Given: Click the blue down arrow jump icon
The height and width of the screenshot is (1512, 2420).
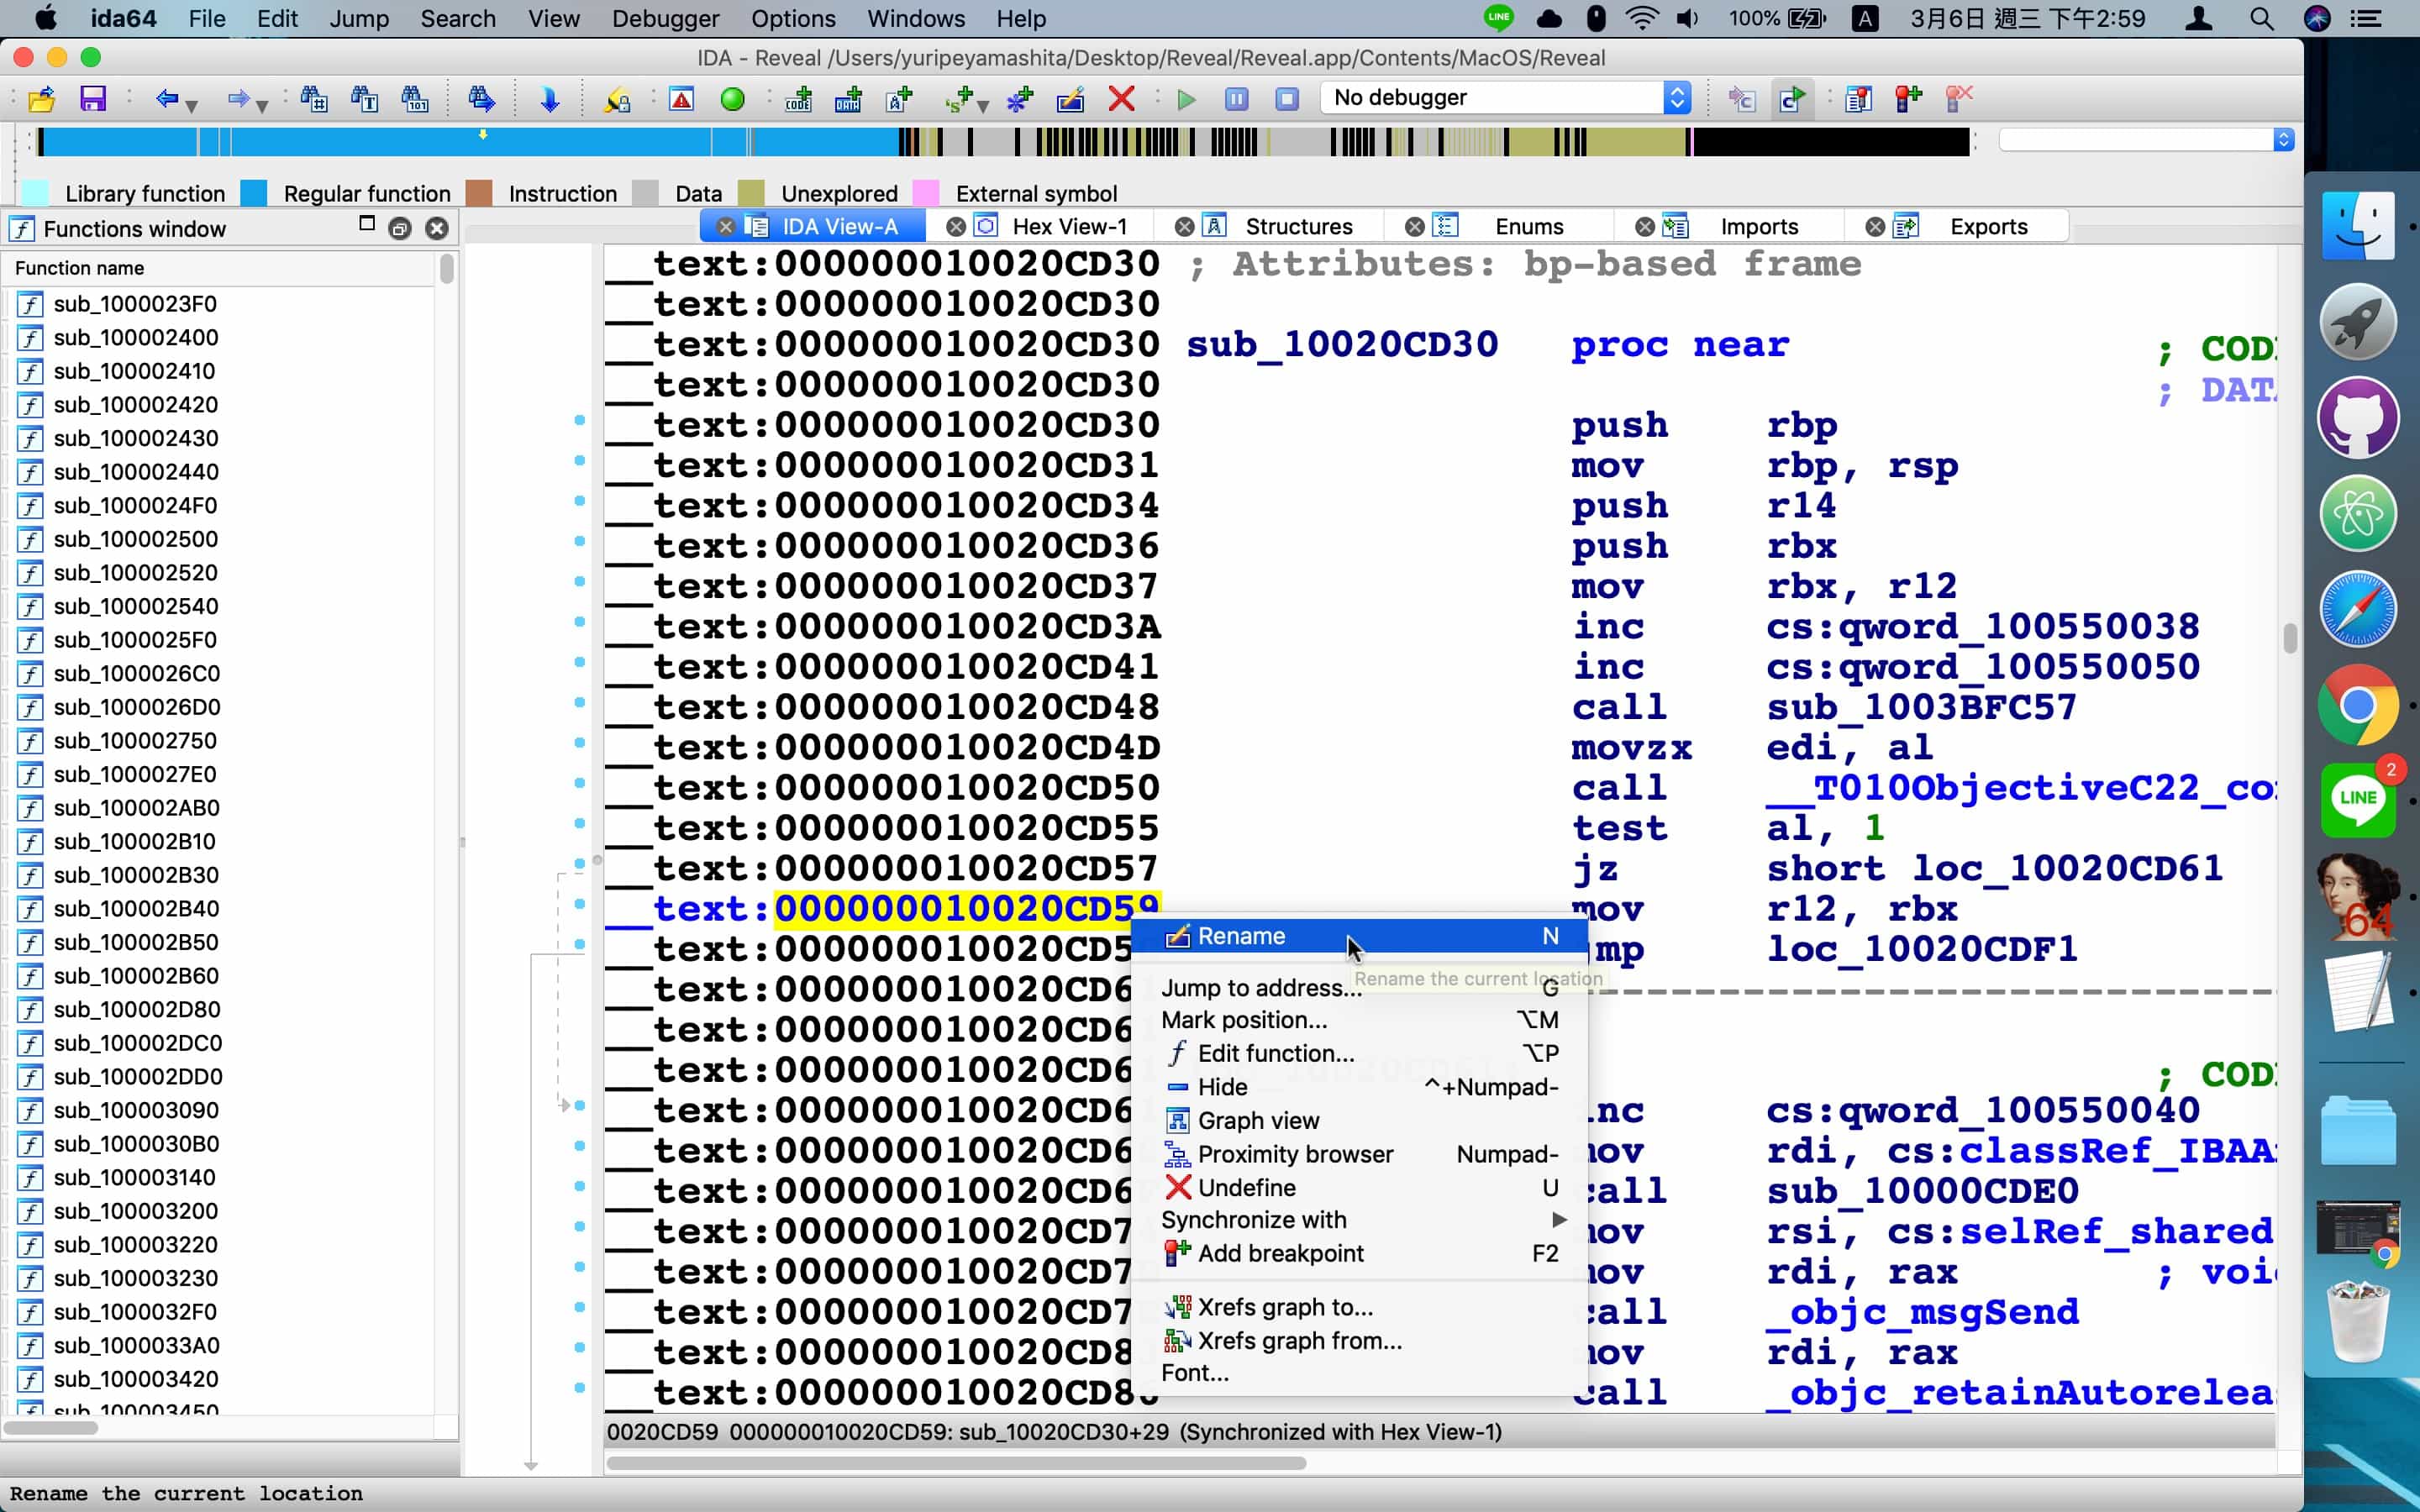Looking at the screenshot, I should [x=549, y=98].
